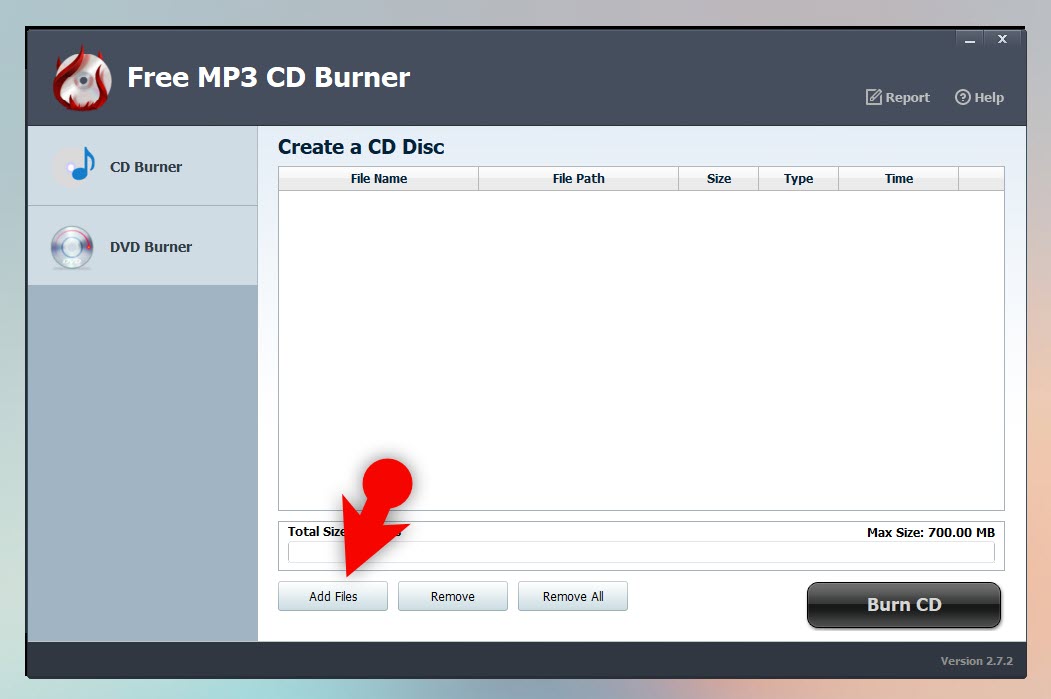The height and width of the screenshot is (699, 1051).
Task: Switch to the DVD Burner tab
Action: click(x=143, y=246)
